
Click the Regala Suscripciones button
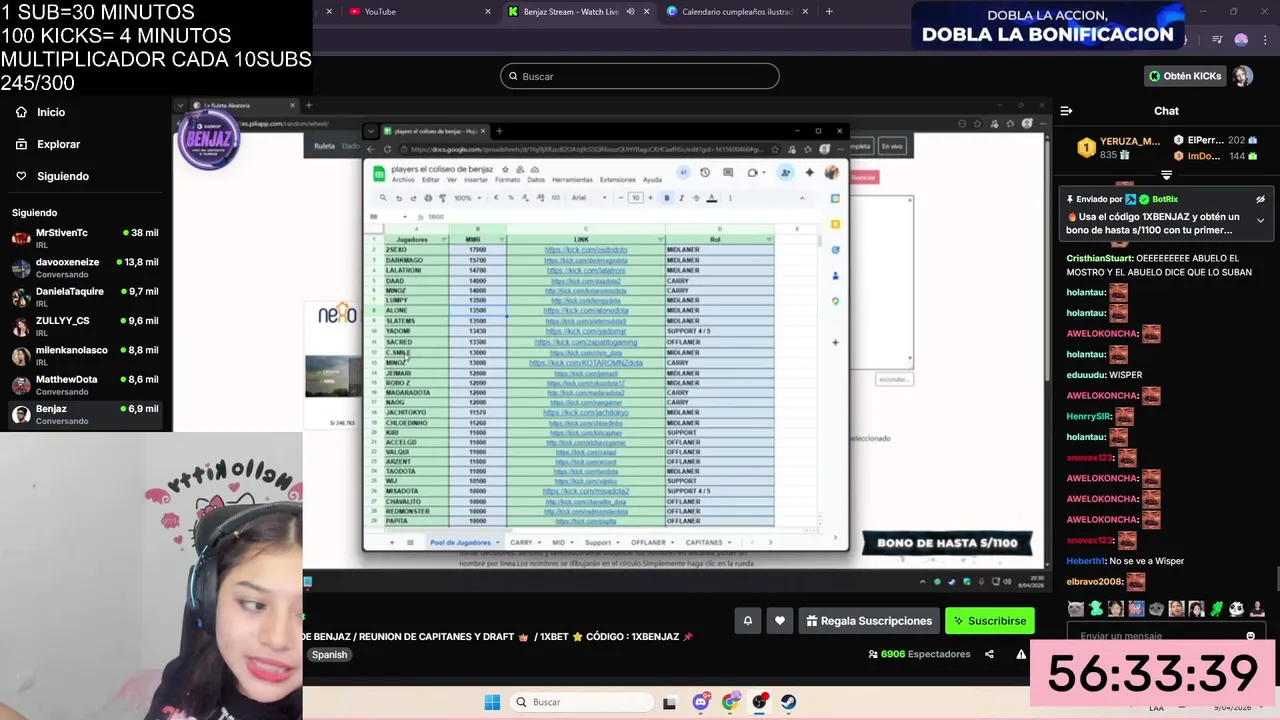tap(868, 621)
